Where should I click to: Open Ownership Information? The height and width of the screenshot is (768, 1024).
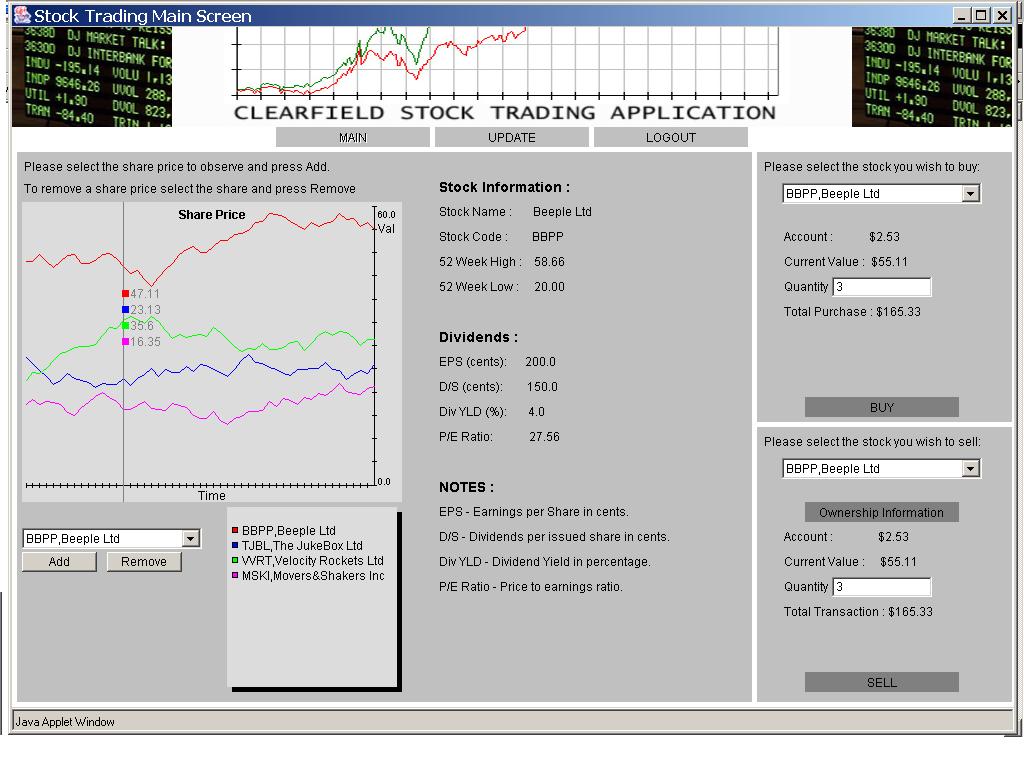pos(881,512)
